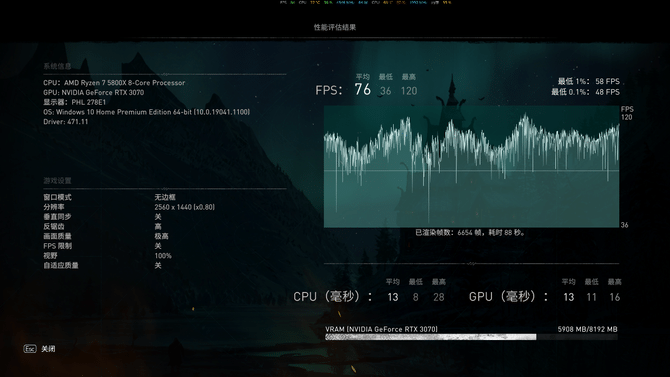Click the 反锯齿 setting value 高
Viewport: 670px width, 377px height.
(158, 227)
